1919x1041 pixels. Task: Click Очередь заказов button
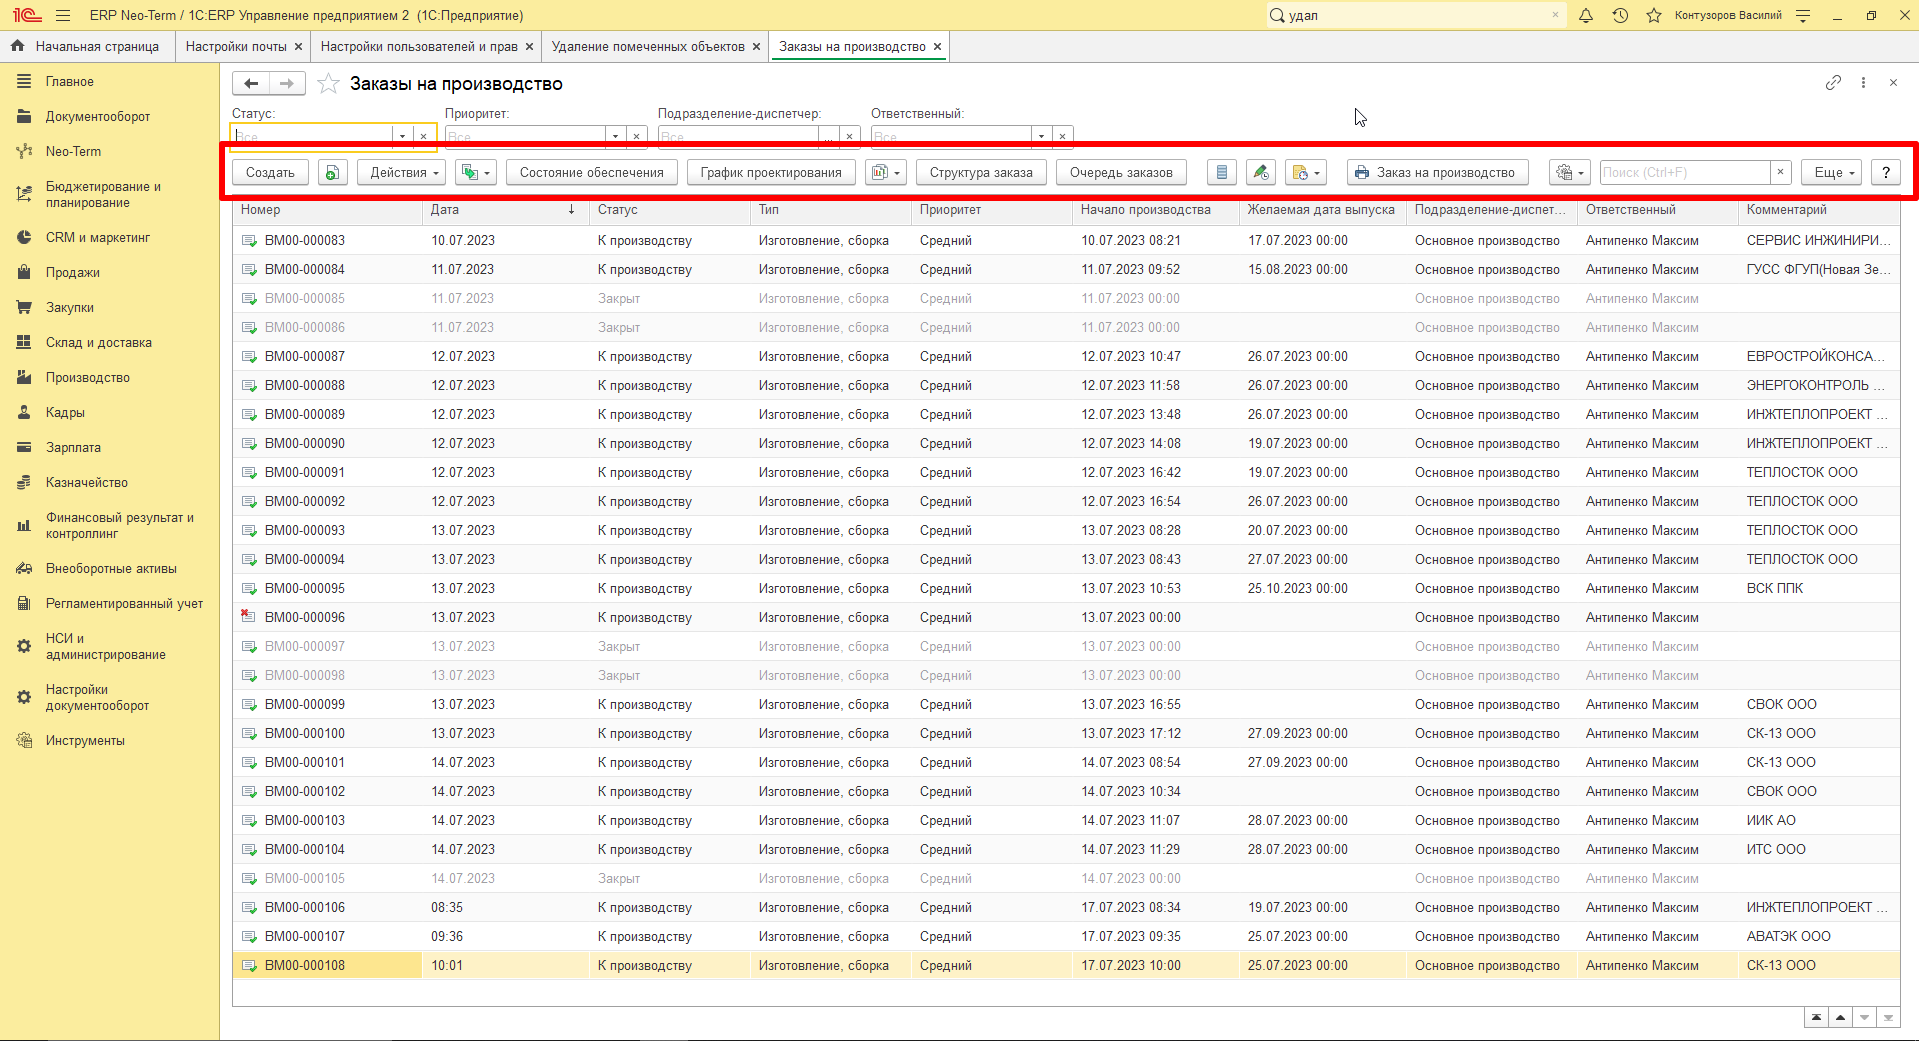tap(1121, 173)
